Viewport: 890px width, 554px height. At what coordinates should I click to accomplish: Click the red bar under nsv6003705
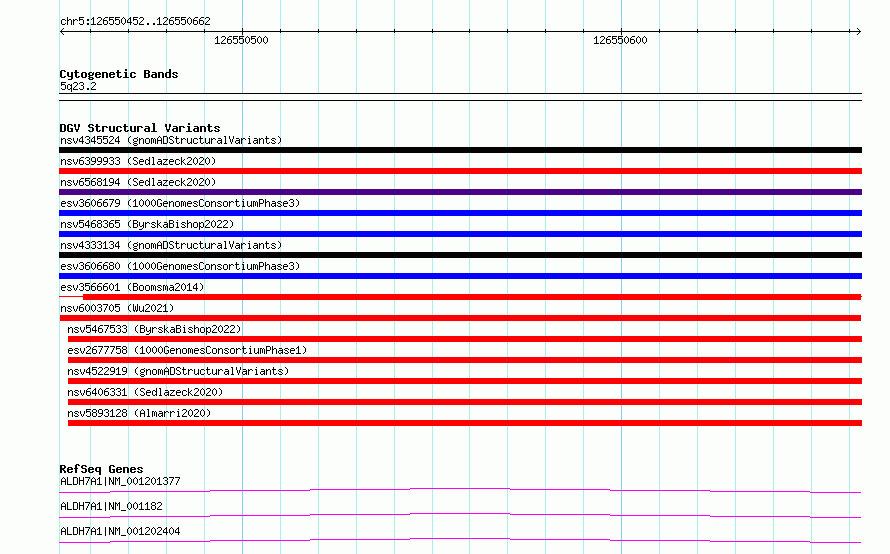click(x=460, y=318)
